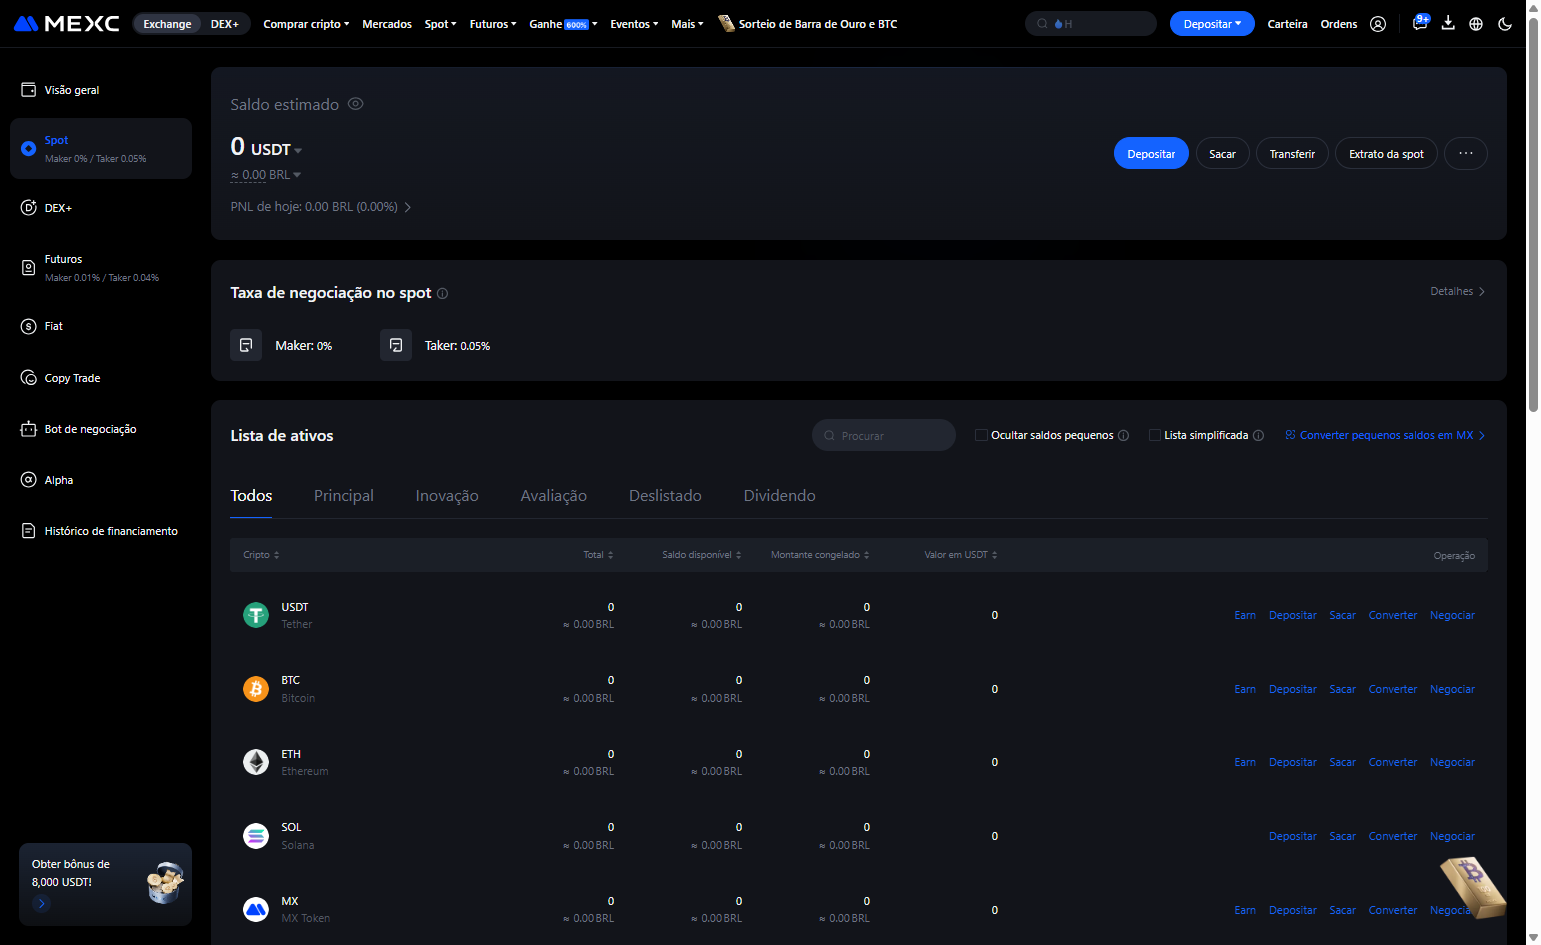This screenshot has height=945, width=1541.
Task: Toggle dark mode moon icon
Action: coord(1505,24)
